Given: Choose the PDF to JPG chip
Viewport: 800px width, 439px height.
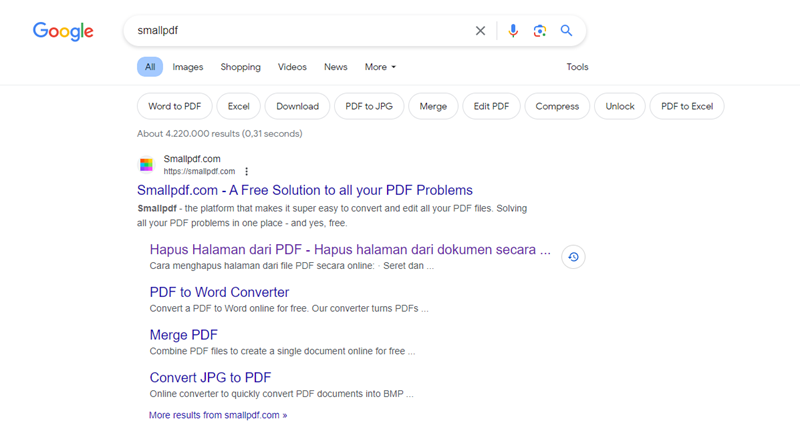Looking at the screenshot, I should point(369,106).
